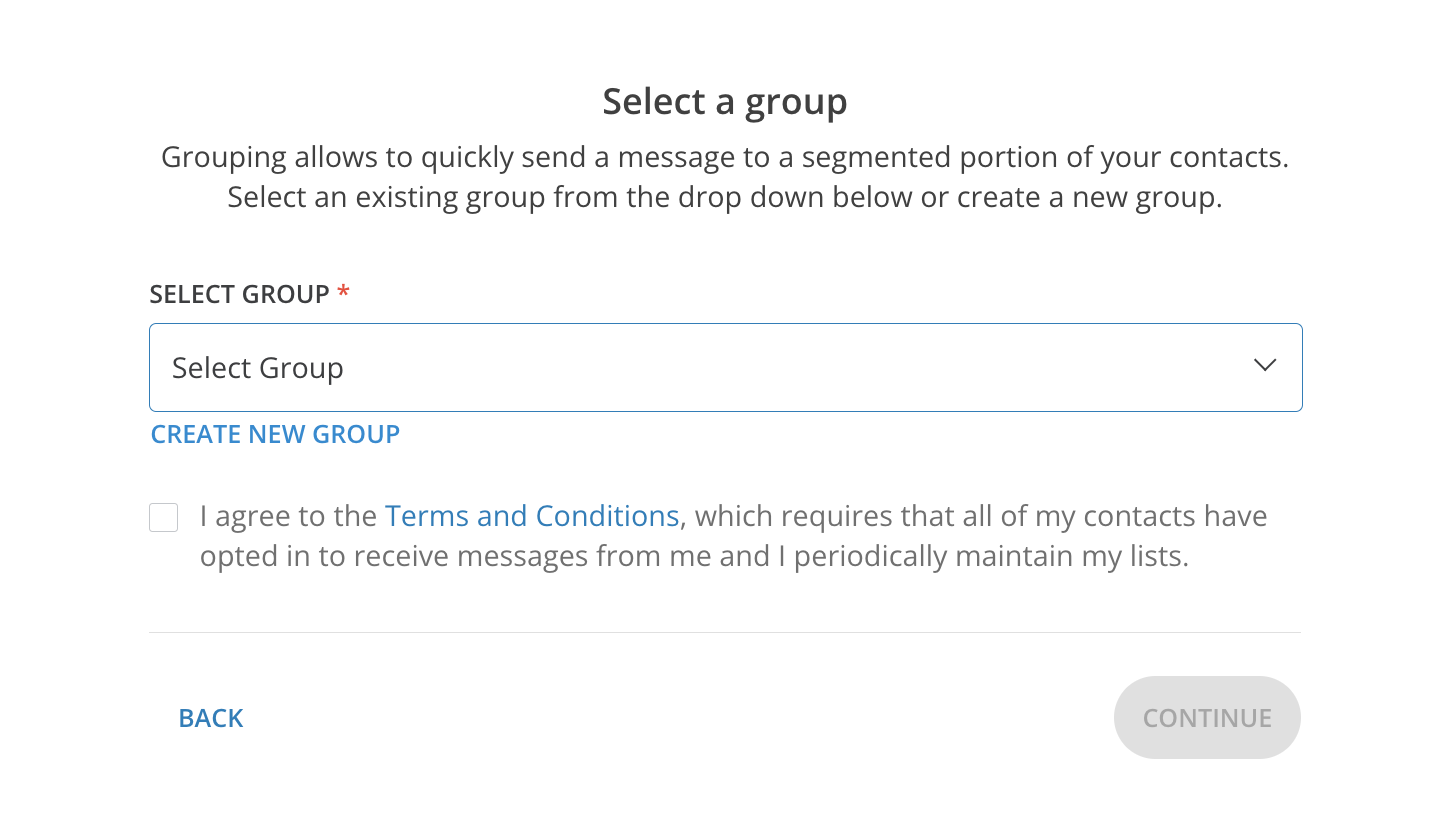This screenshot has width=1442, height=816.
Task: Click the red required asterisk
Action: click(344, 293)
